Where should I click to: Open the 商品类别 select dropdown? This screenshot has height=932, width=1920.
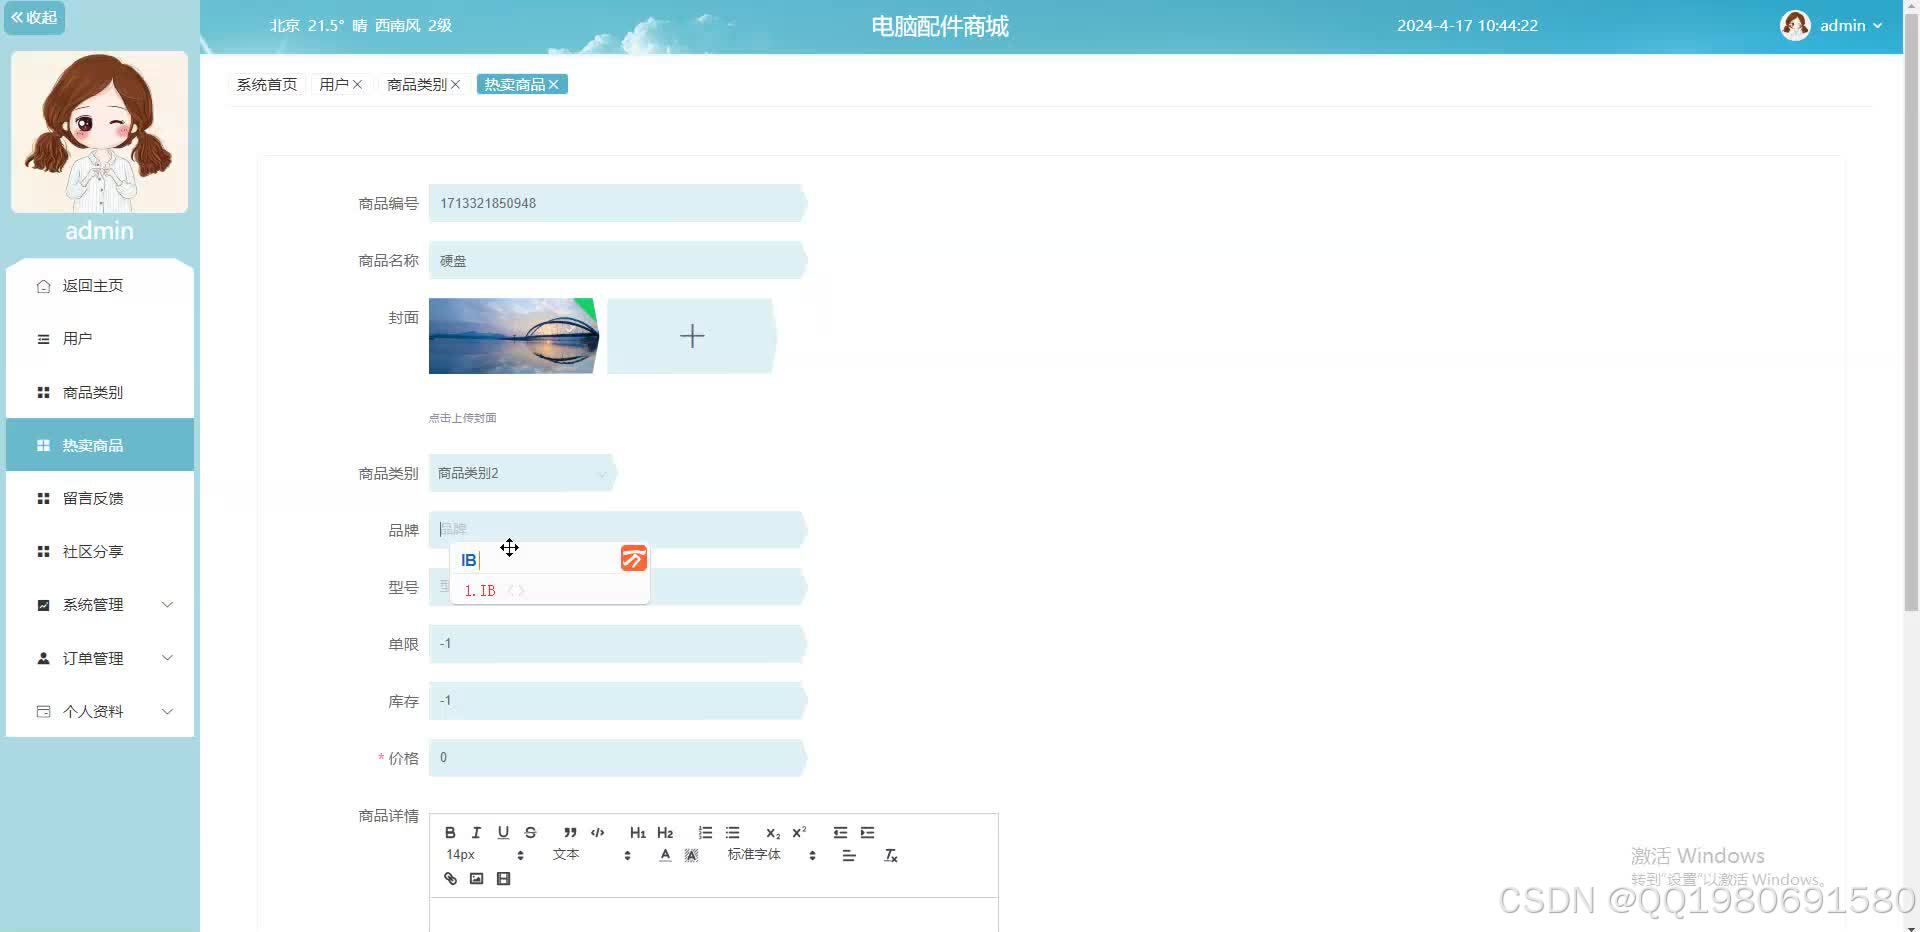click(522, 473)
